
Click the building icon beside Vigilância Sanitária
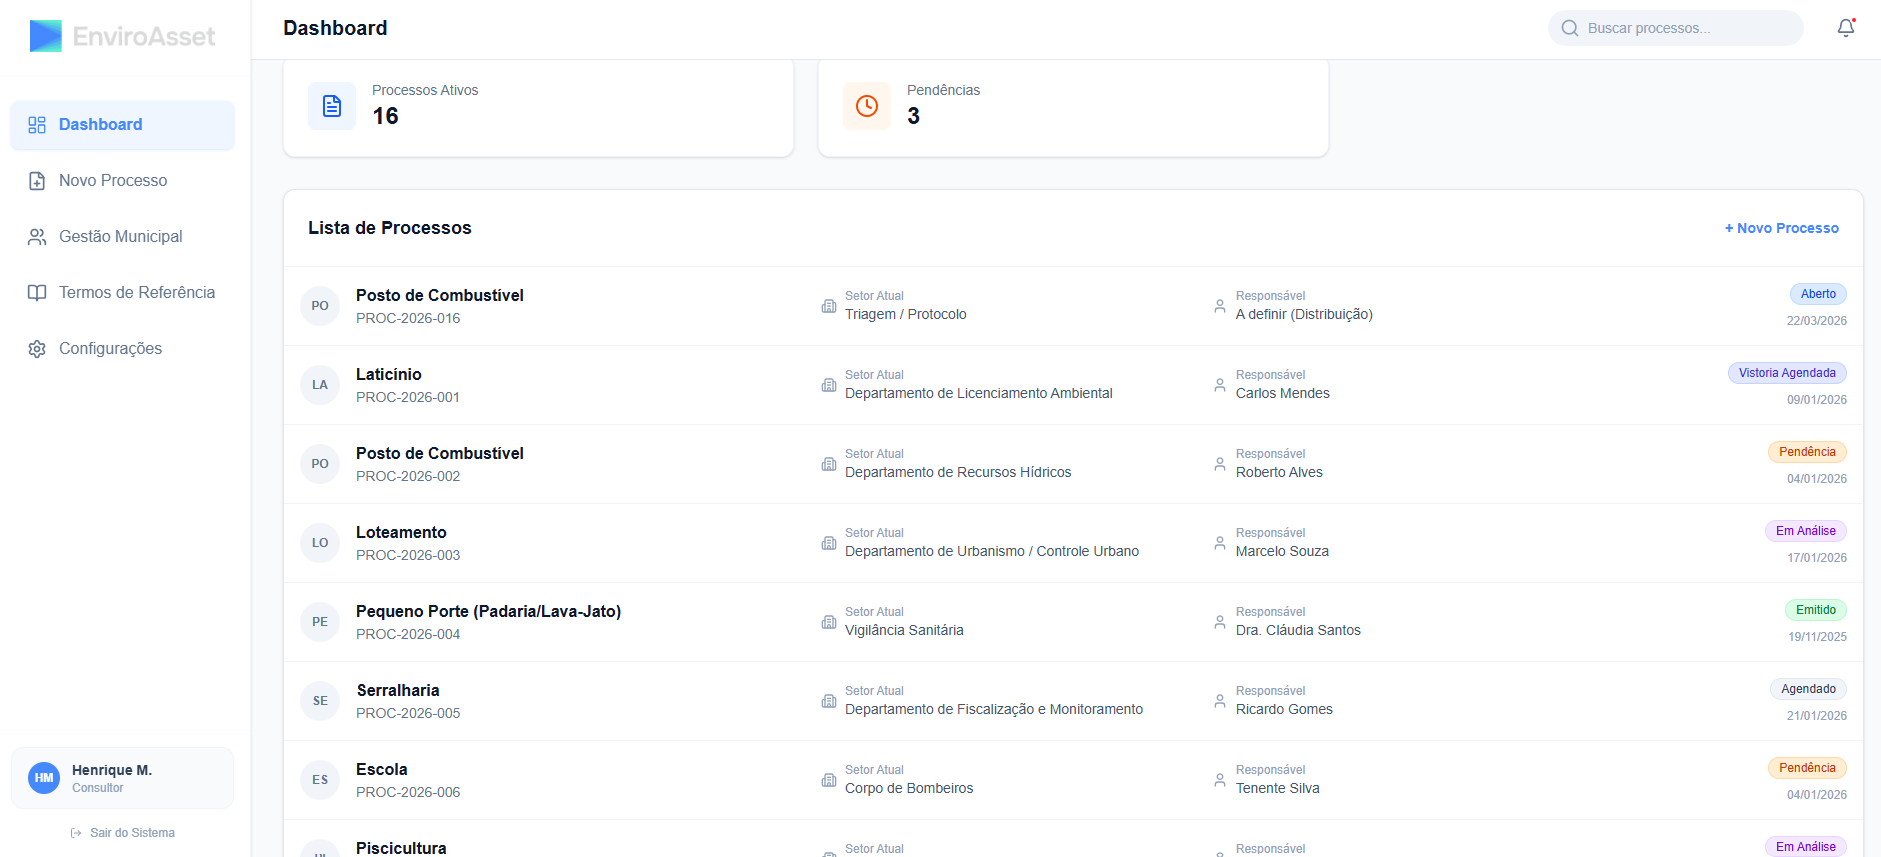[829, 622]
